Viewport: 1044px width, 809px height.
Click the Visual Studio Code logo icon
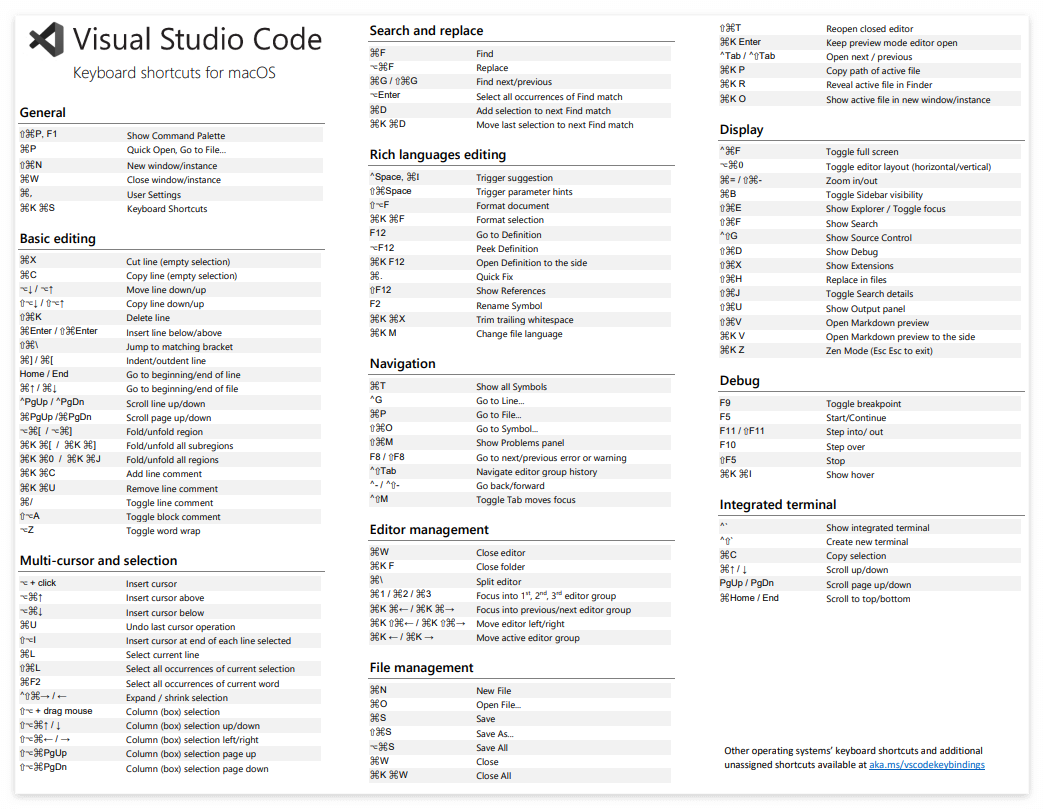coord(47,39)
